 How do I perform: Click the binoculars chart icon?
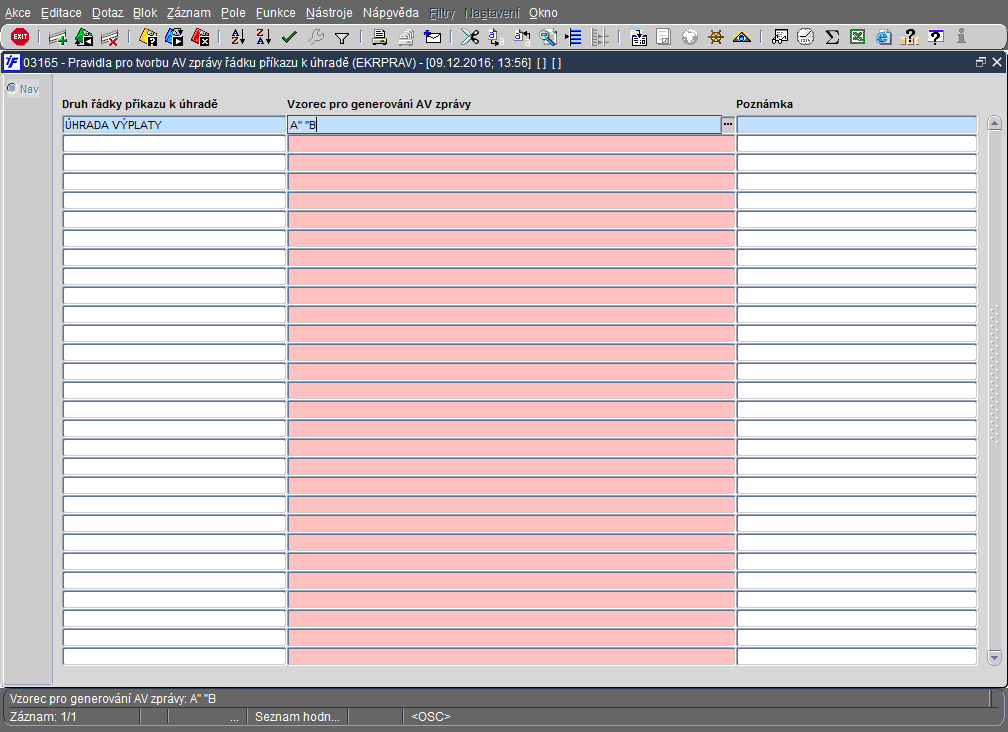(780, 37)
